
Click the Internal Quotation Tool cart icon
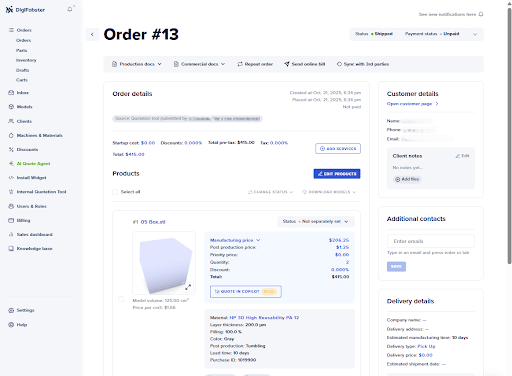coord(11,192)
